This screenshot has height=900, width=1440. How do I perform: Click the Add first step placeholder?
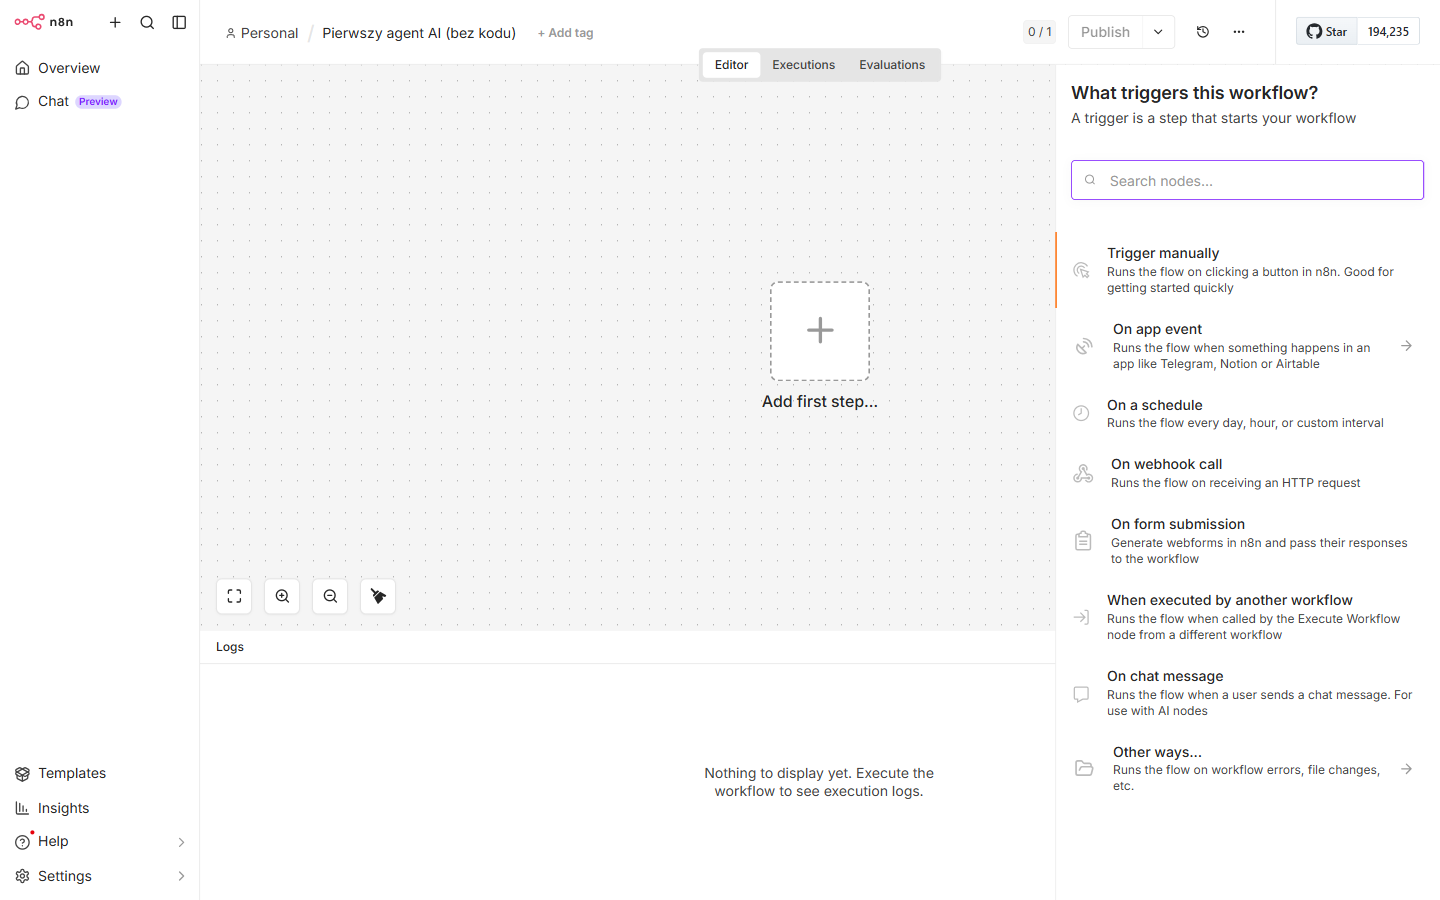tap(820, 331)
